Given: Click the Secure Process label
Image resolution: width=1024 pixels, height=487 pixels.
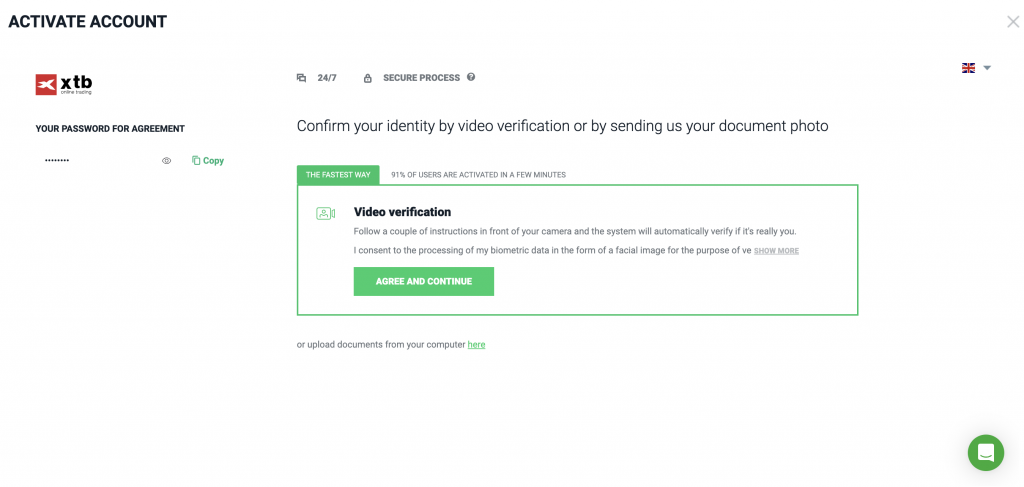Looking at the screenshot, I should click(421, 78).
